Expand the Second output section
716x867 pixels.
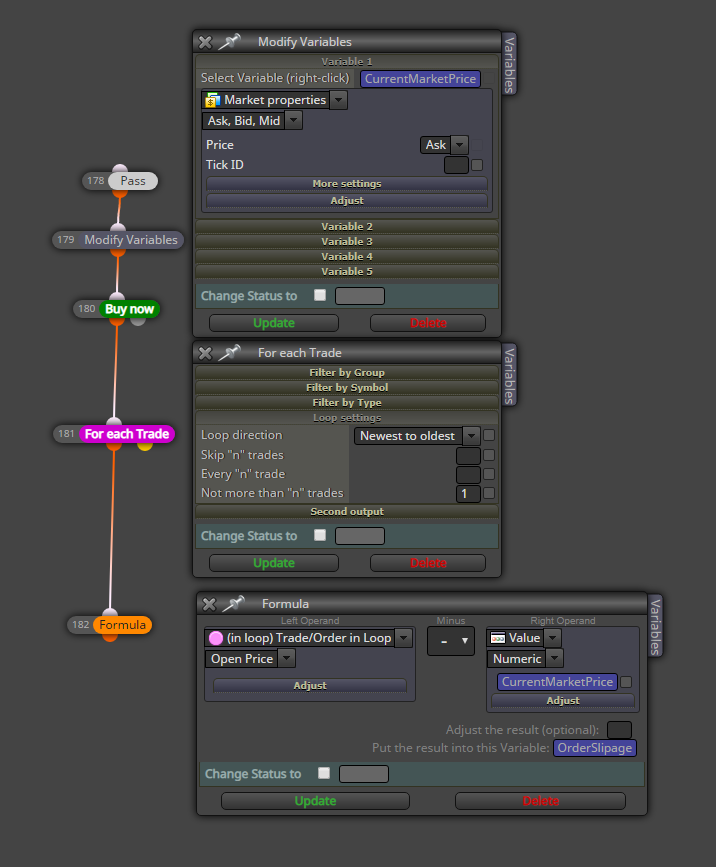347,511
